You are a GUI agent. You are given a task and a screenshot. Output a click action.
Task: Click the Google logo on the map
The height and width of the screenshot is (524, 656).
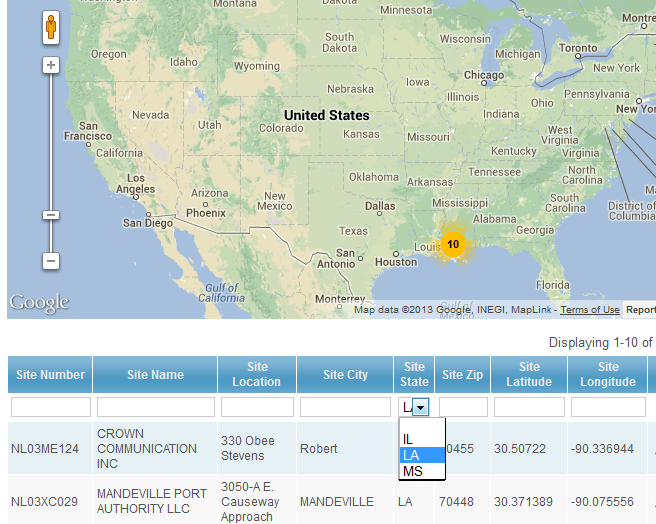[39, 303]
